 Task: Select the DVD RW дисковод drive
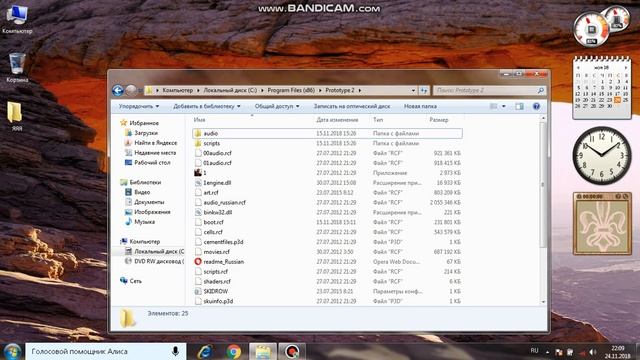click(155, 261)
